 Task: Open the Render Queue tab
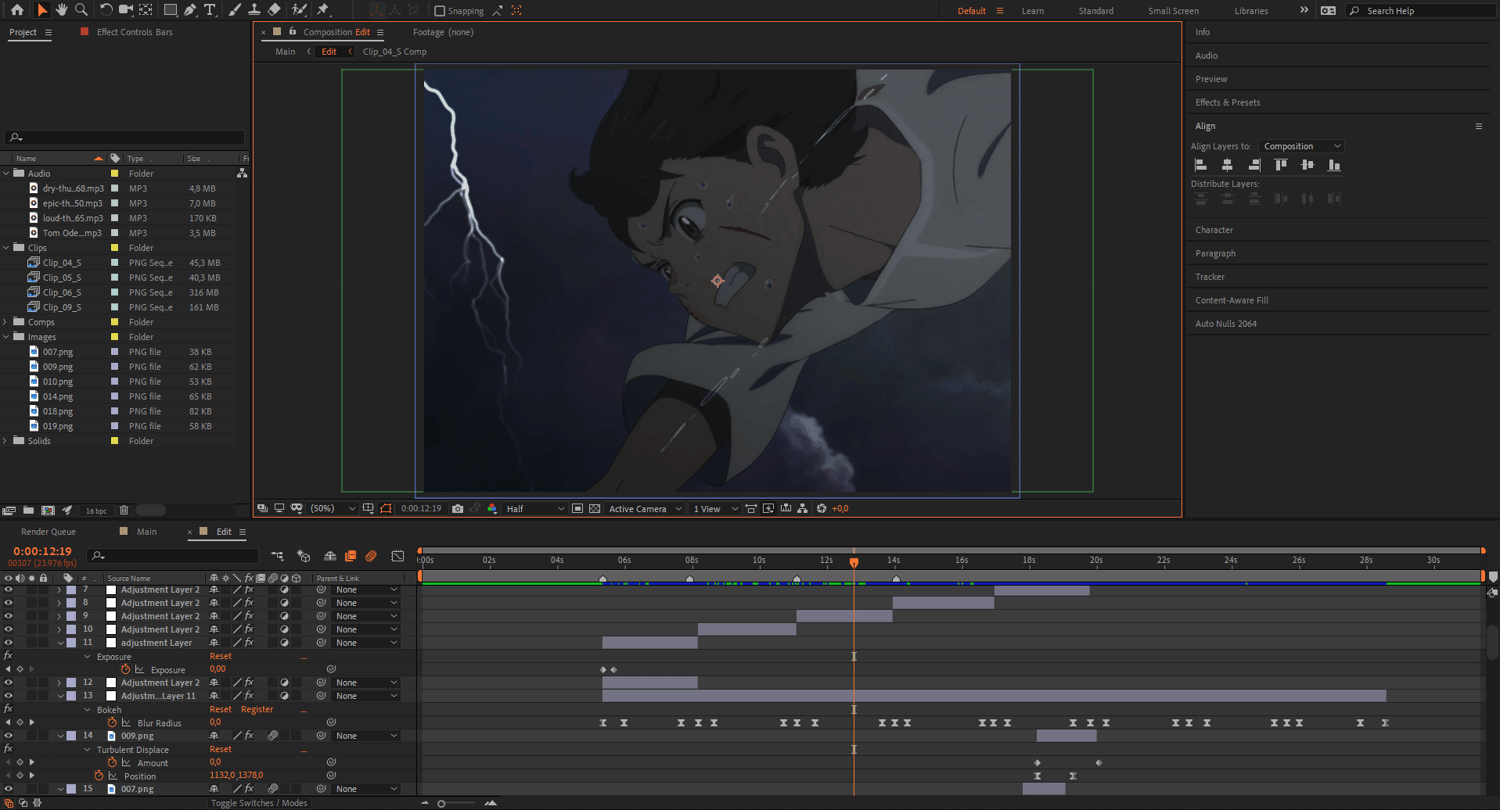(x=48, y=532)
